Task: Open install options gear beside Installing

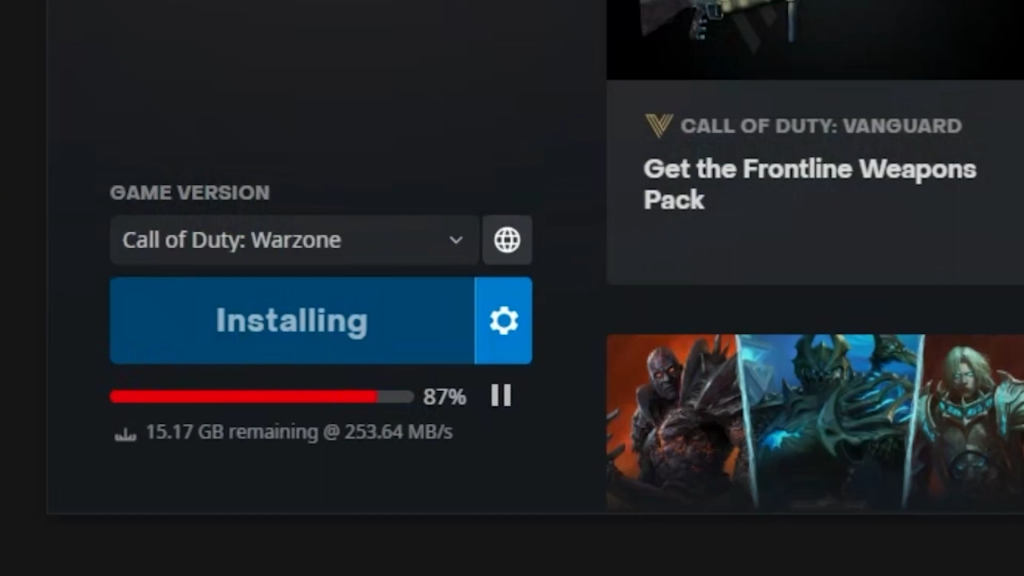Action: [x=504, y=321]
